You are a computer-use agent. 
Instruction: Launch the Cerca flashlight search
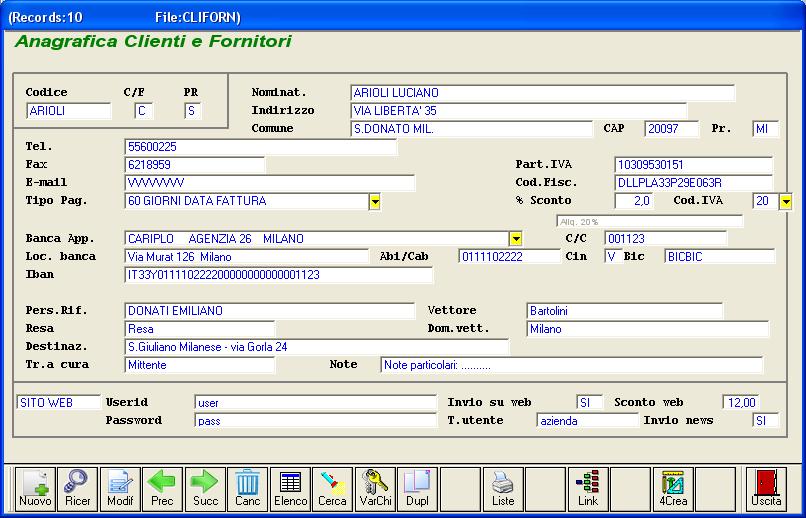pos(333,489)
